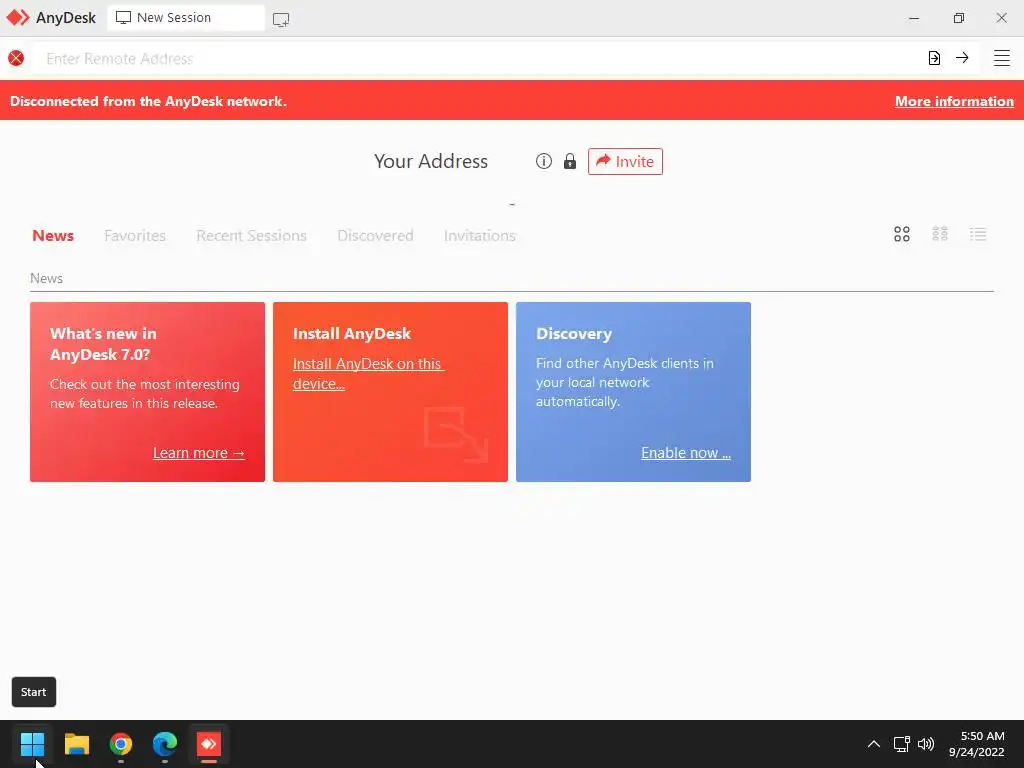Image resolution: width=1024 pixels, height=768 pixels.
Task: Switch to list view layout
Action: pyautogui.click(x=978, y=234)
